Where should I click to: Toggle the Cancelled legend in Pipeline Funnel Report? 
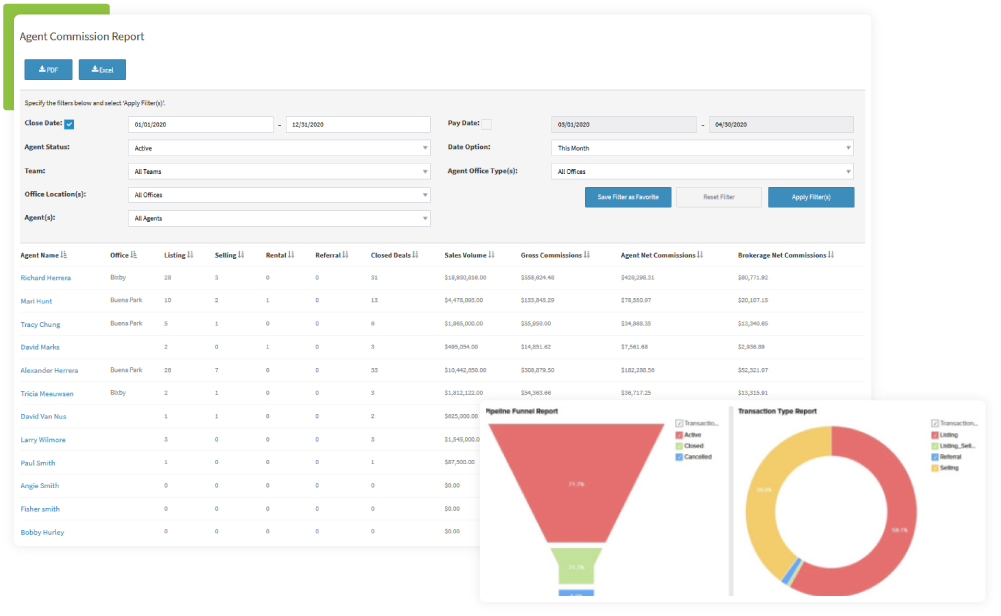pyautogui.click(x=682, y=456)
